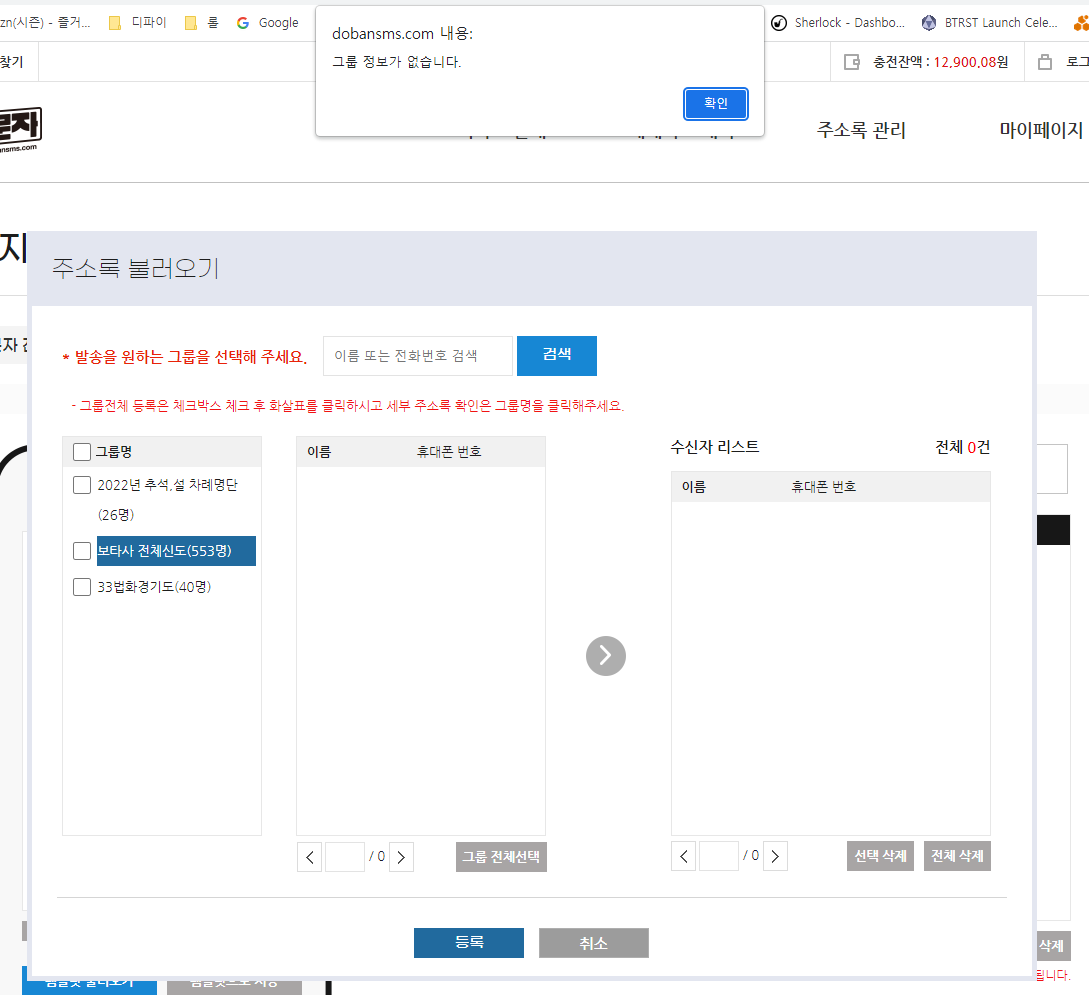The width and height of the screenshot is (1089, 995).
Task: Check the 33법화경기도 group checkbox
Action: [82, 587]
